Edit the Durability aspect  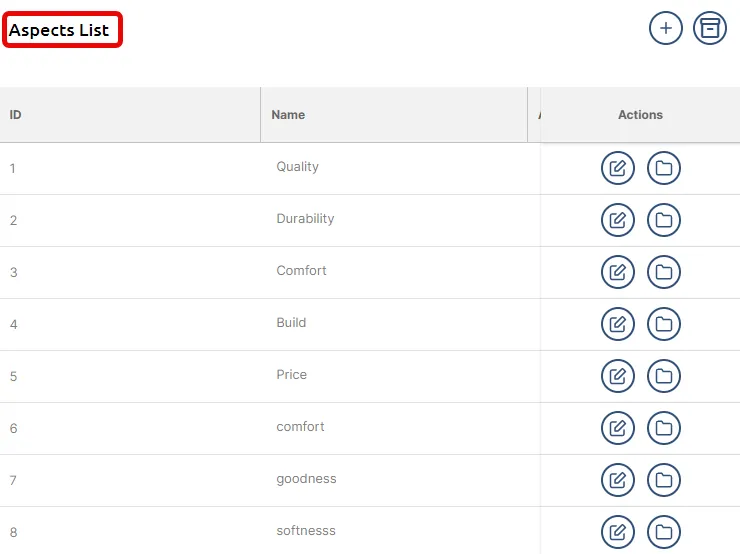[x=617, y=220]
